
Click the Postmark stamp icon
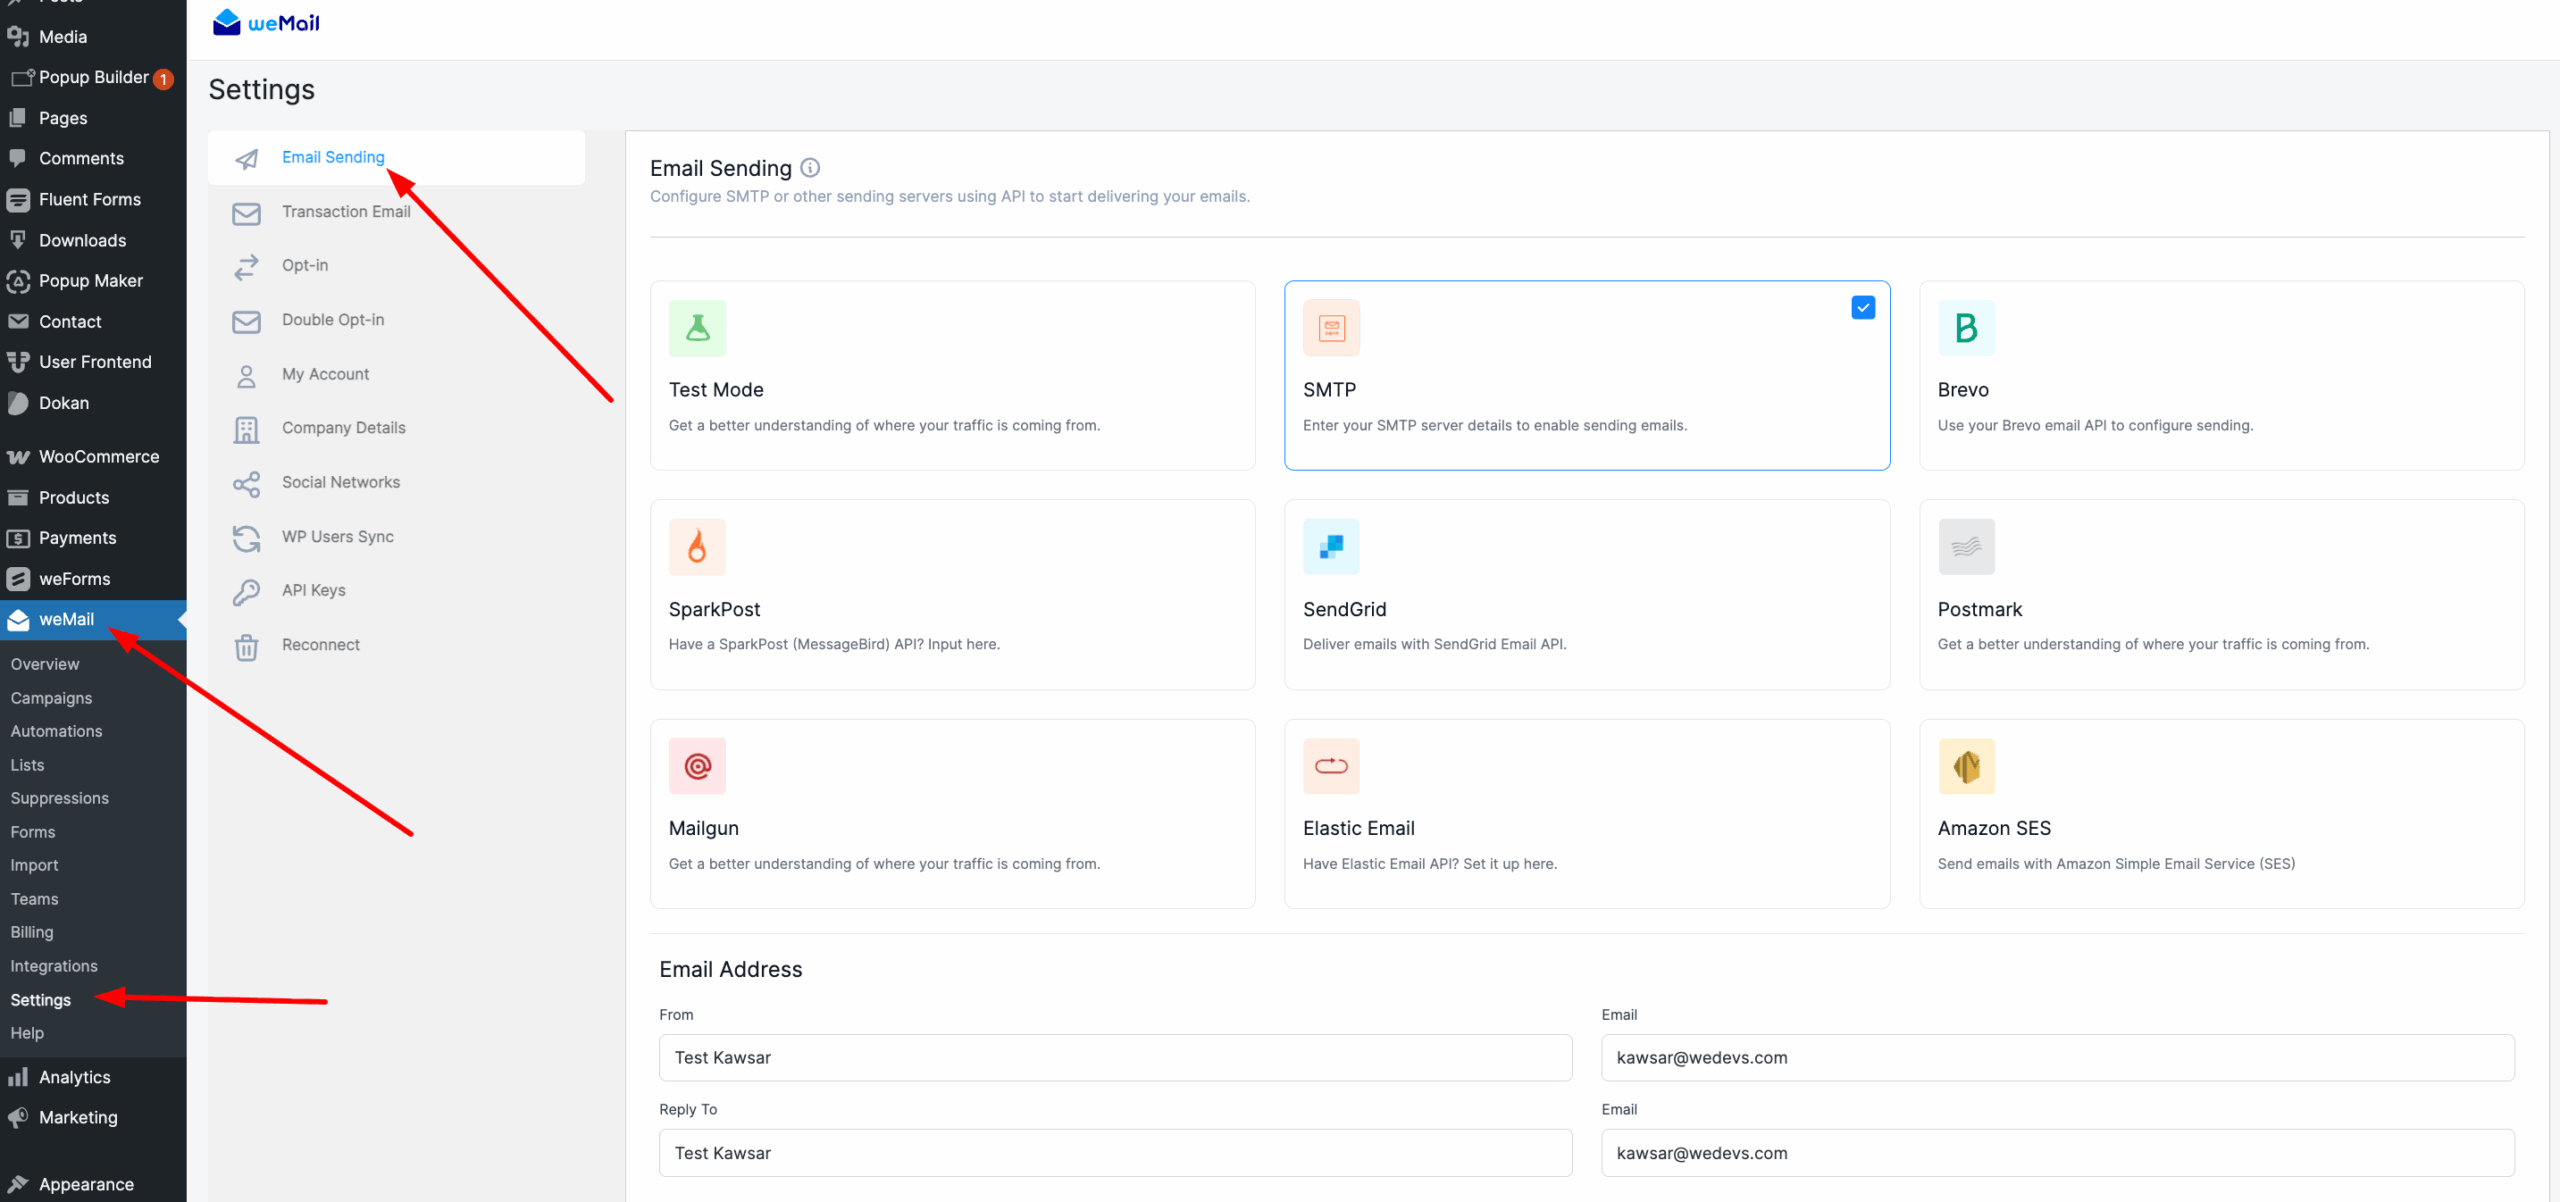[1965, 547]
